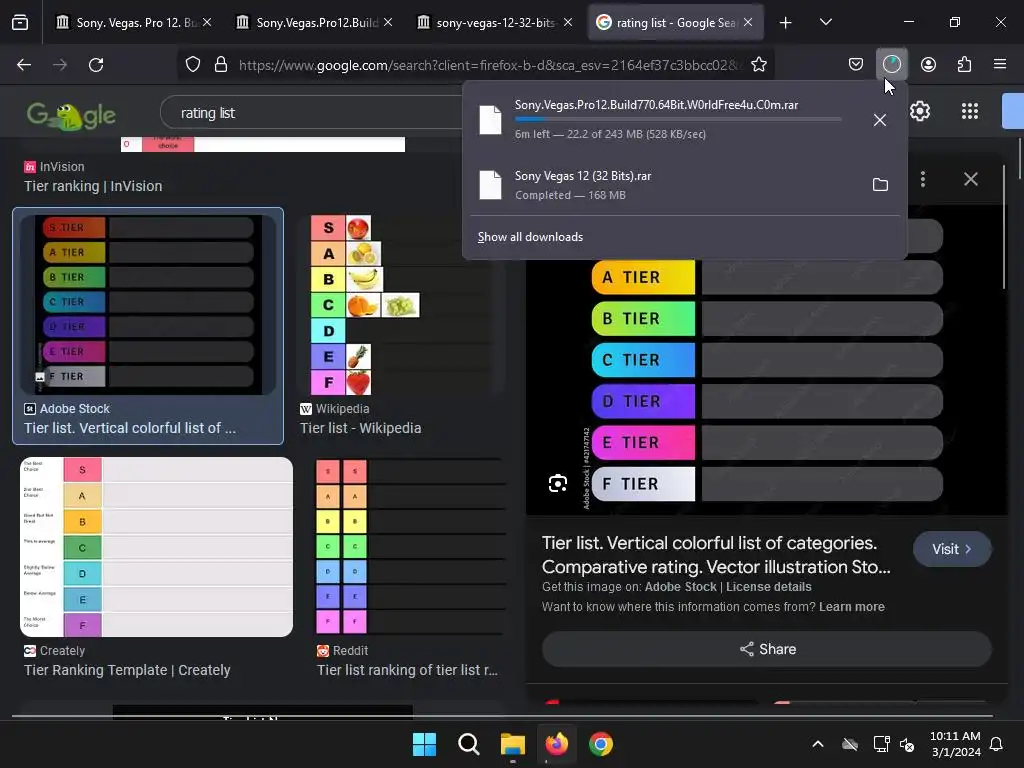Click Show all downloads
Viewport: 1024px width, 768px height.
point(530,237)
